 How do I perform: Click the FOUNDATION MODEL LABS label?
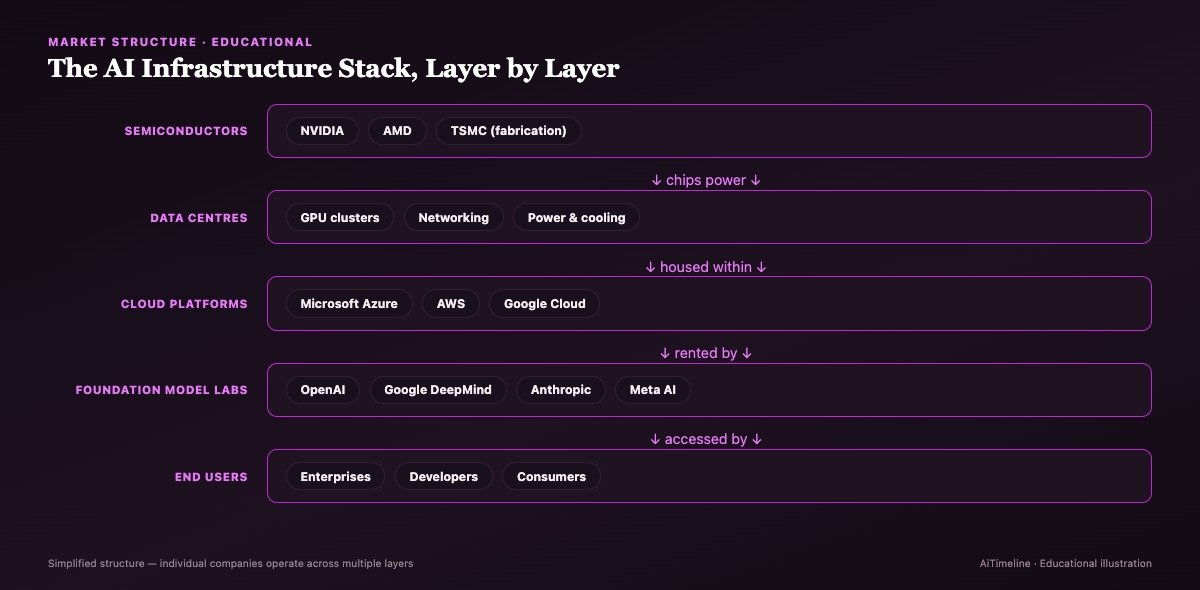162,390
